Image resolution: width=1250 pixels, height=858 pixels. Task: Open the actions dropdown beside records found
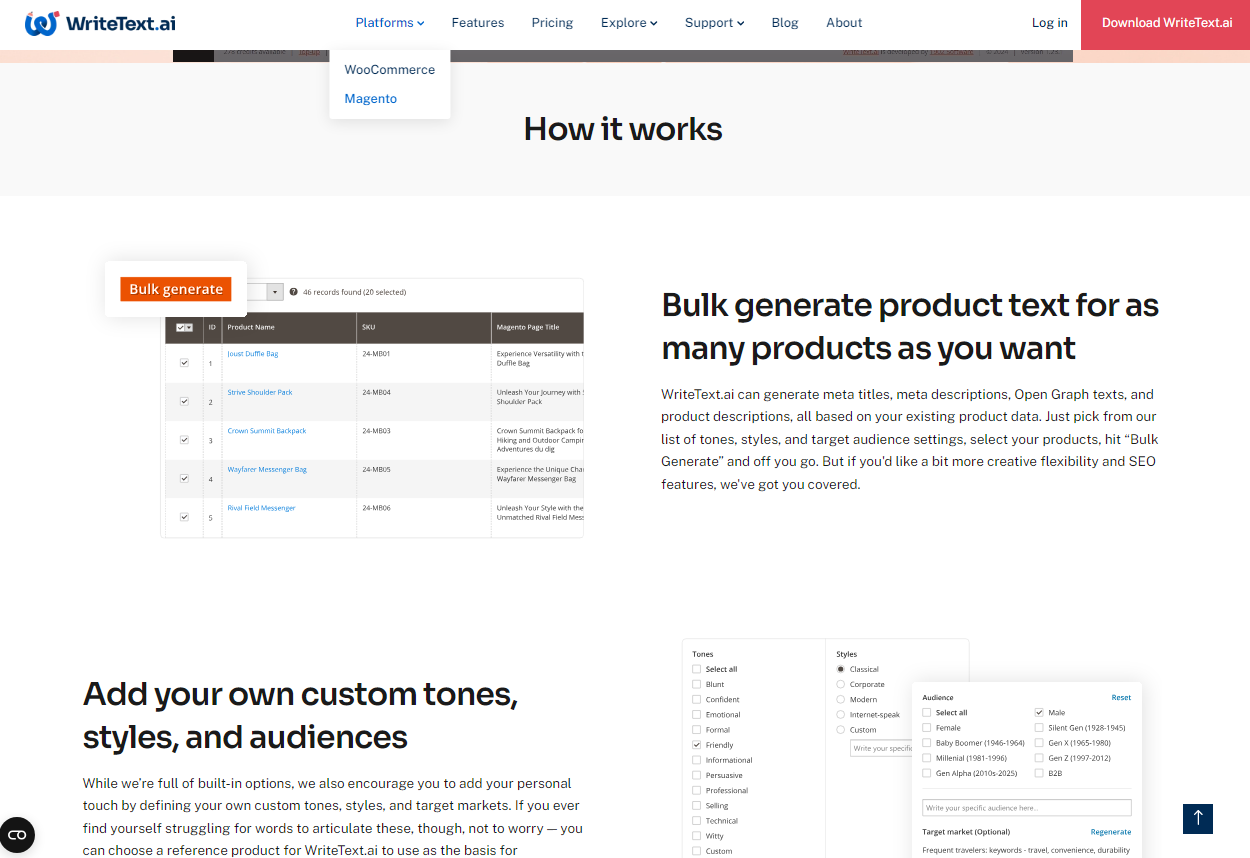[275, 292]
